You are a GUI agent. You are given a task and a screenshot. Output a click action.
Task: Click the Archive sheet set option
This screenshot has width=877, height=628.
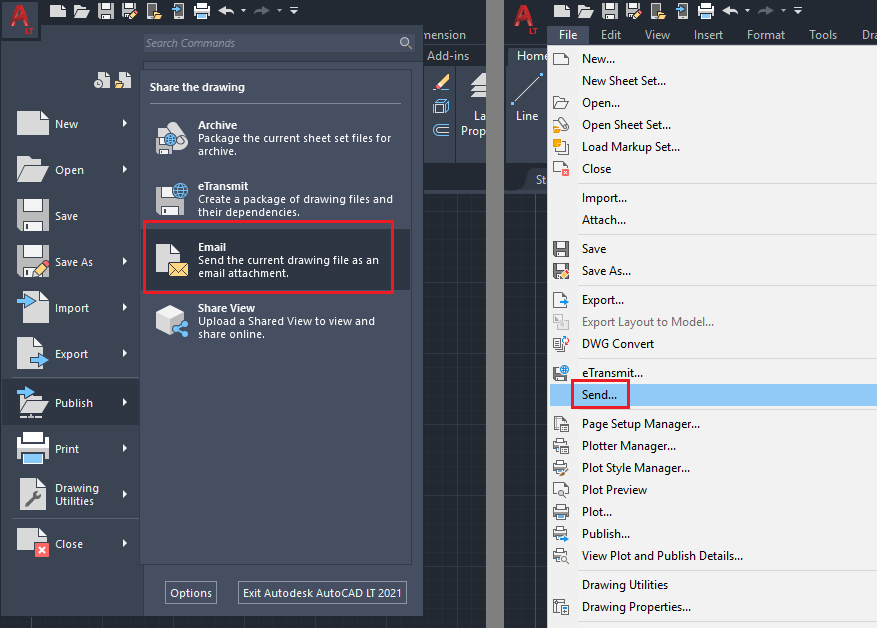(x=277, y=138)
